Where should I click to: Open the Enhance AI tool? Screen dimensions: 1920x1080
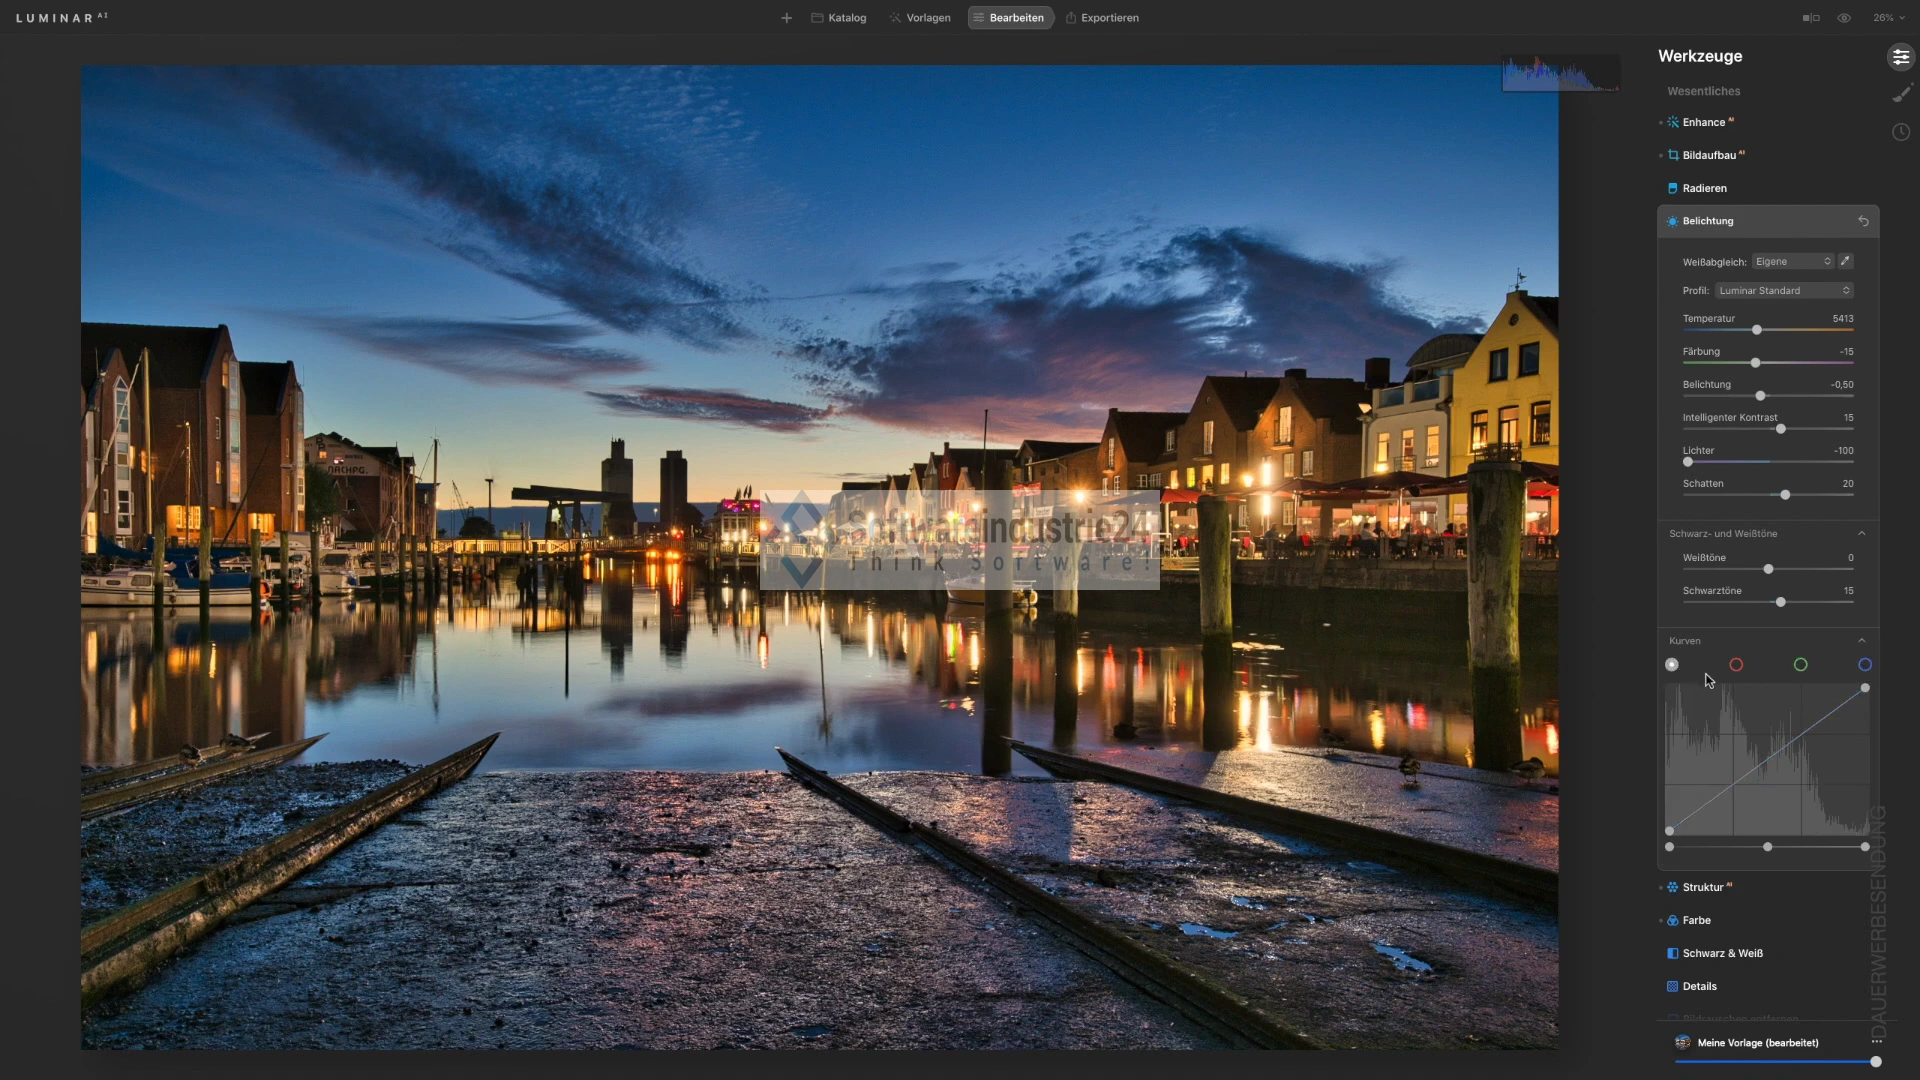(1704, 122)
